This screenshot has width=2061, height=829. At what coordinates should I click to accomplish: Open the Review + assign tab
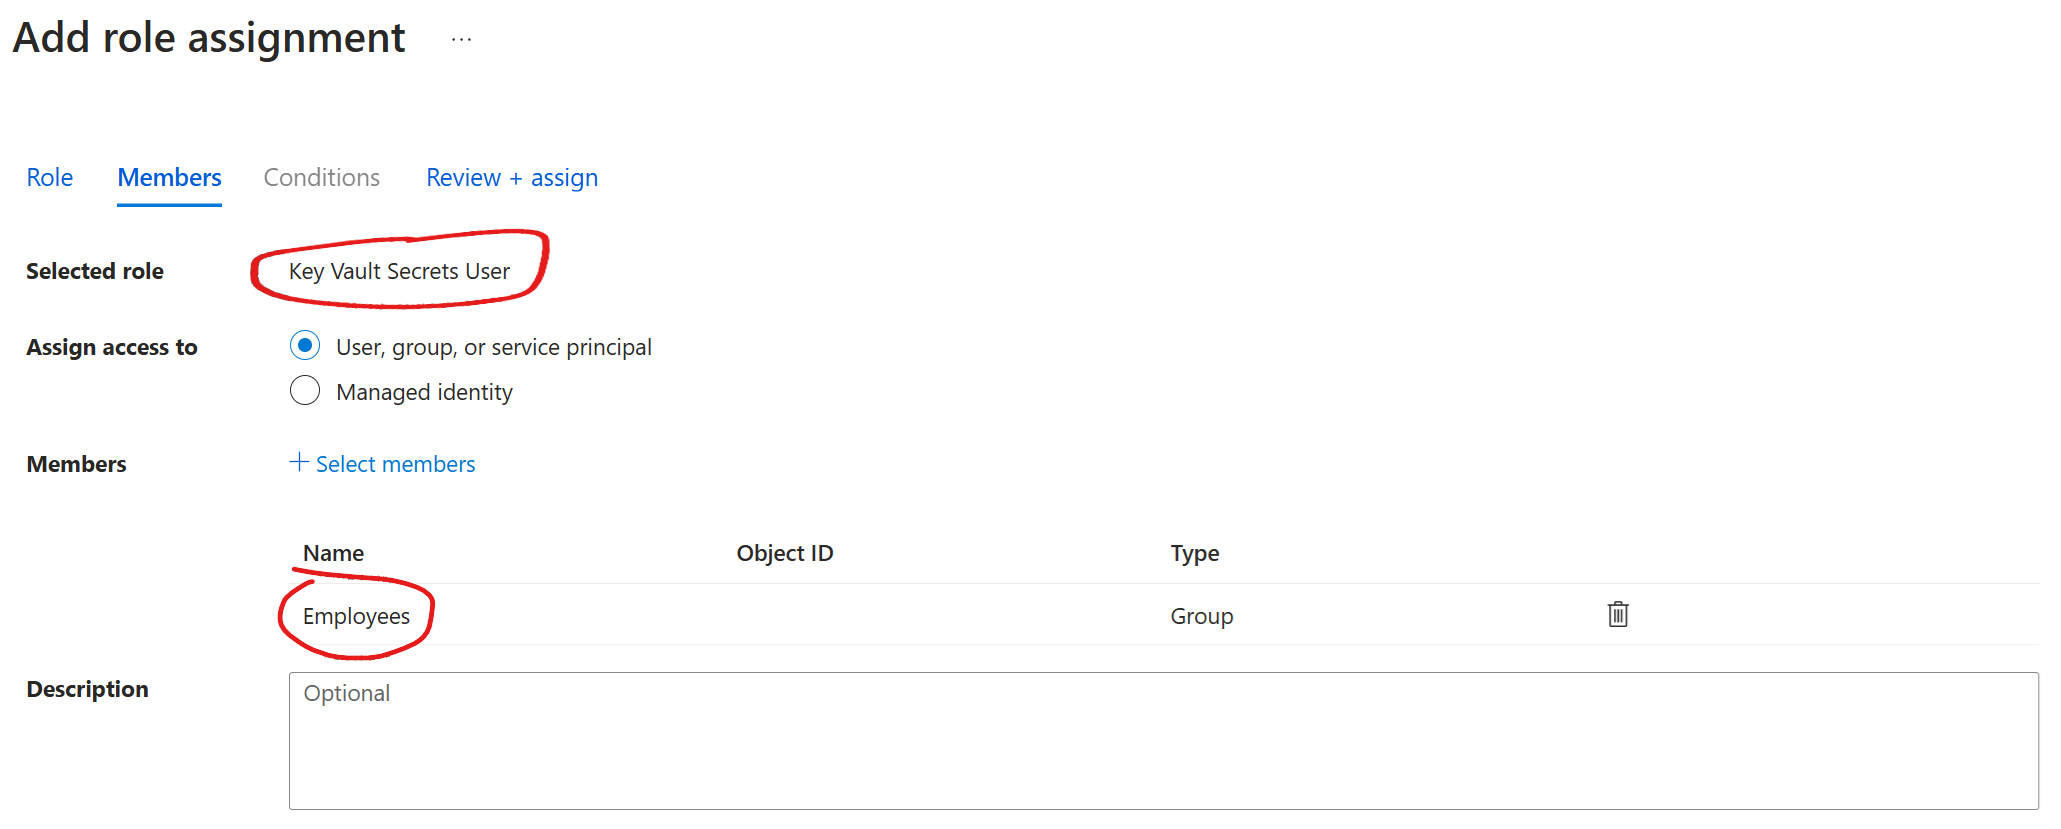click(x=511, y=178)
